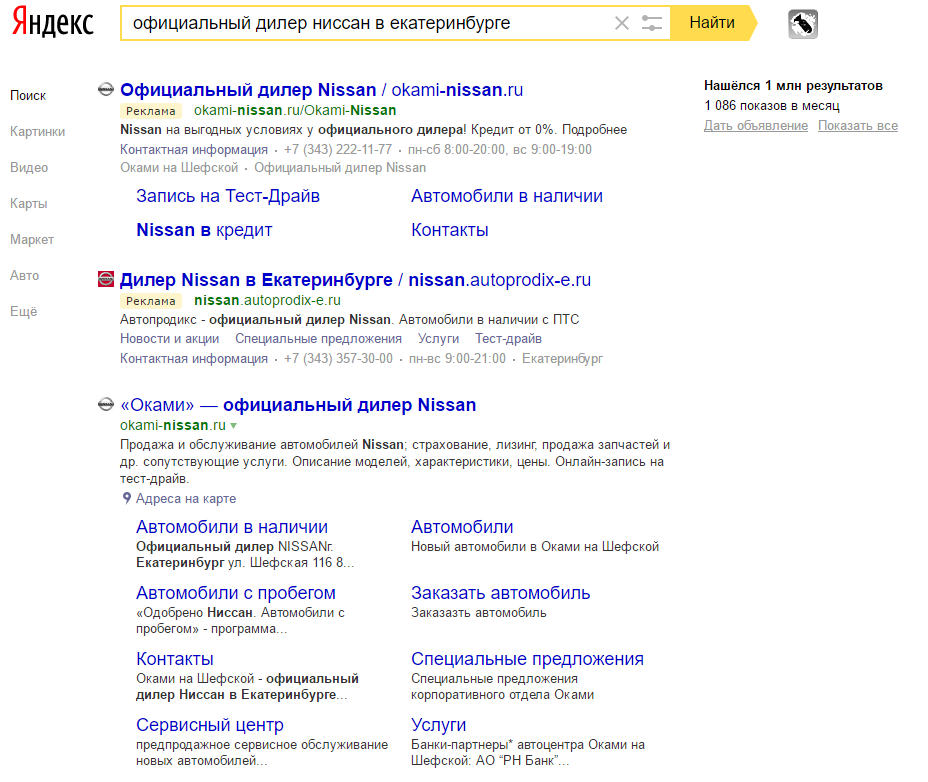Open Запись на Тест-Драй‌в link

(x=228, y=196)
